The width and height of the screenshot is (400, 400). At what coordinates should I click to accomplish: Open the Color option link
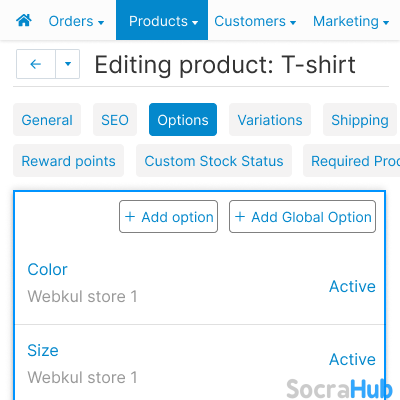pyautogui.click(x=47, y=269)
